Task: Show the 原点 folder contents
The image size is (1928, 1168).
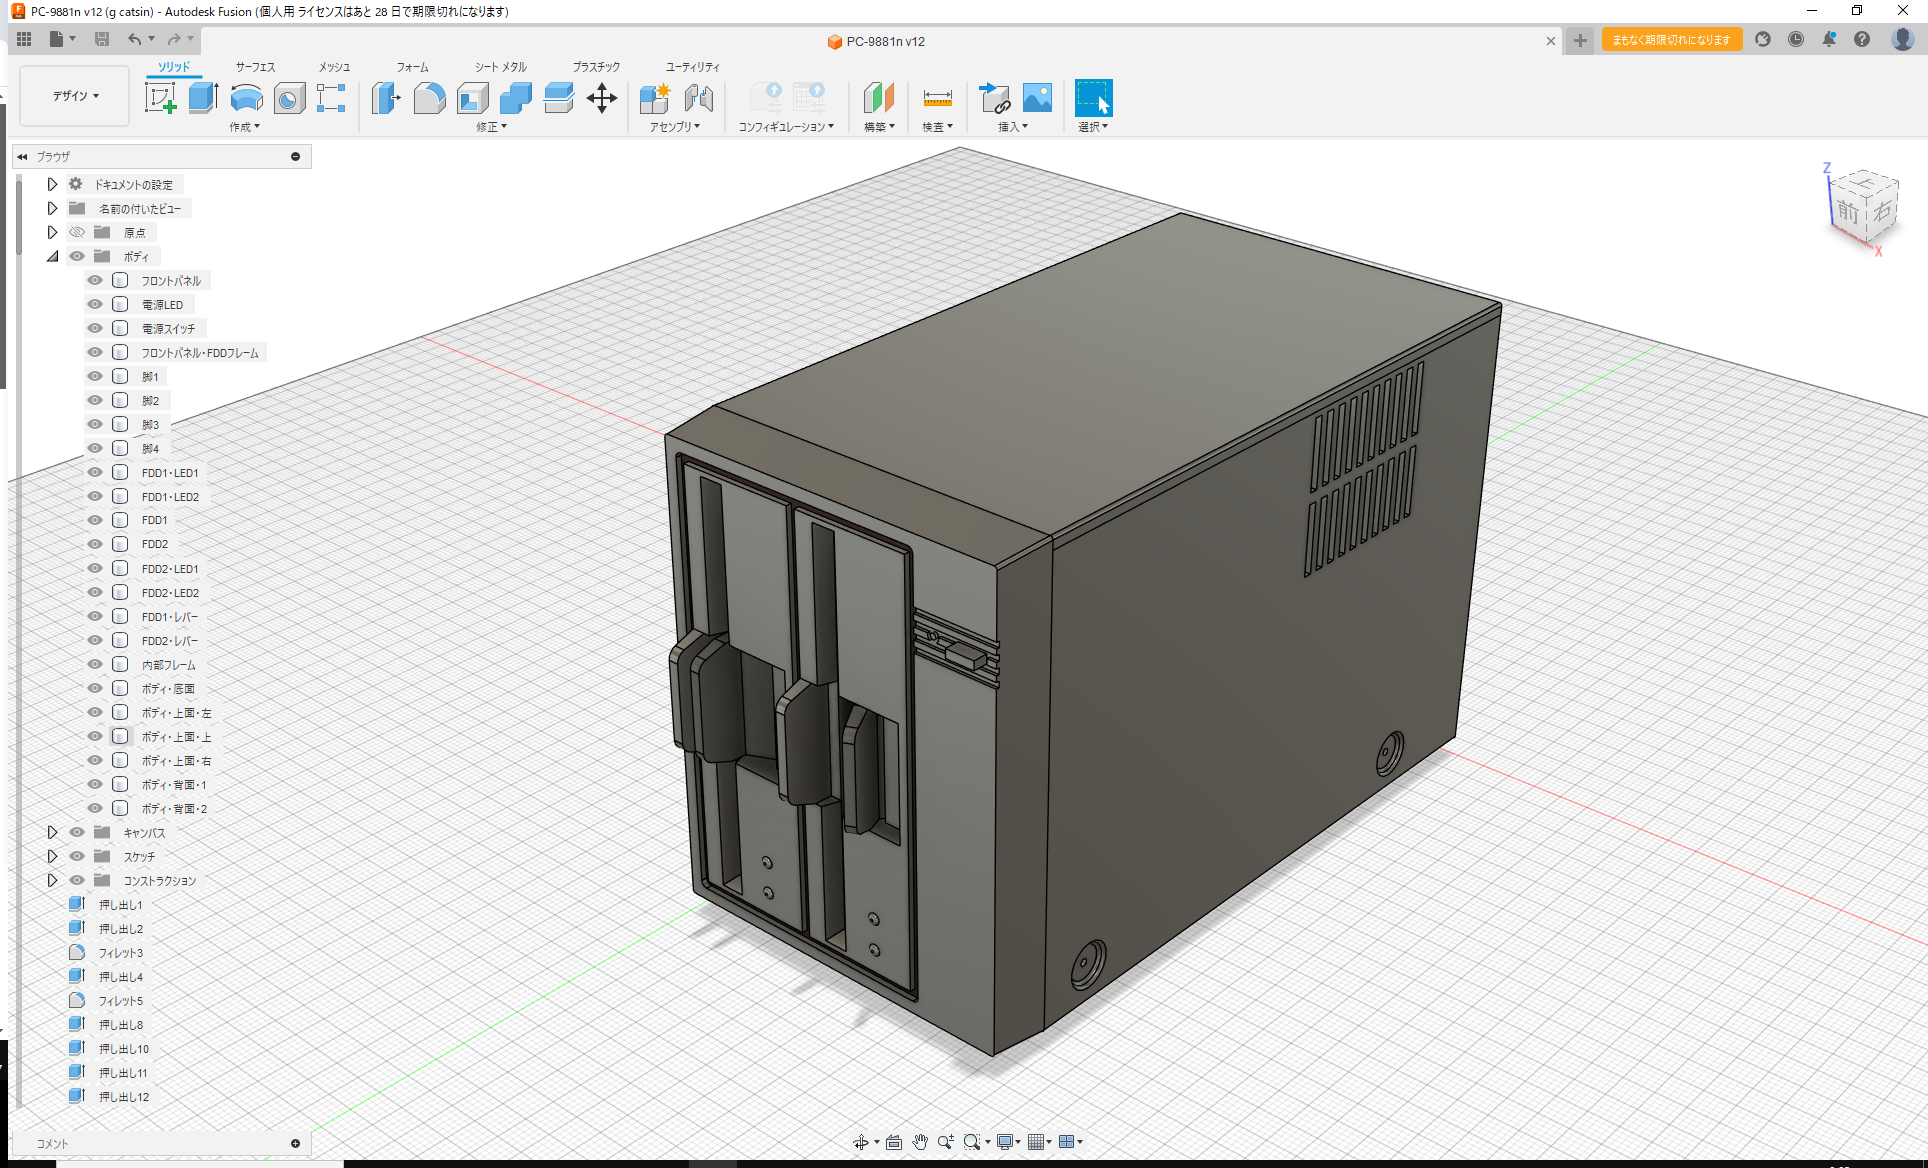Action: pos(52,232)
